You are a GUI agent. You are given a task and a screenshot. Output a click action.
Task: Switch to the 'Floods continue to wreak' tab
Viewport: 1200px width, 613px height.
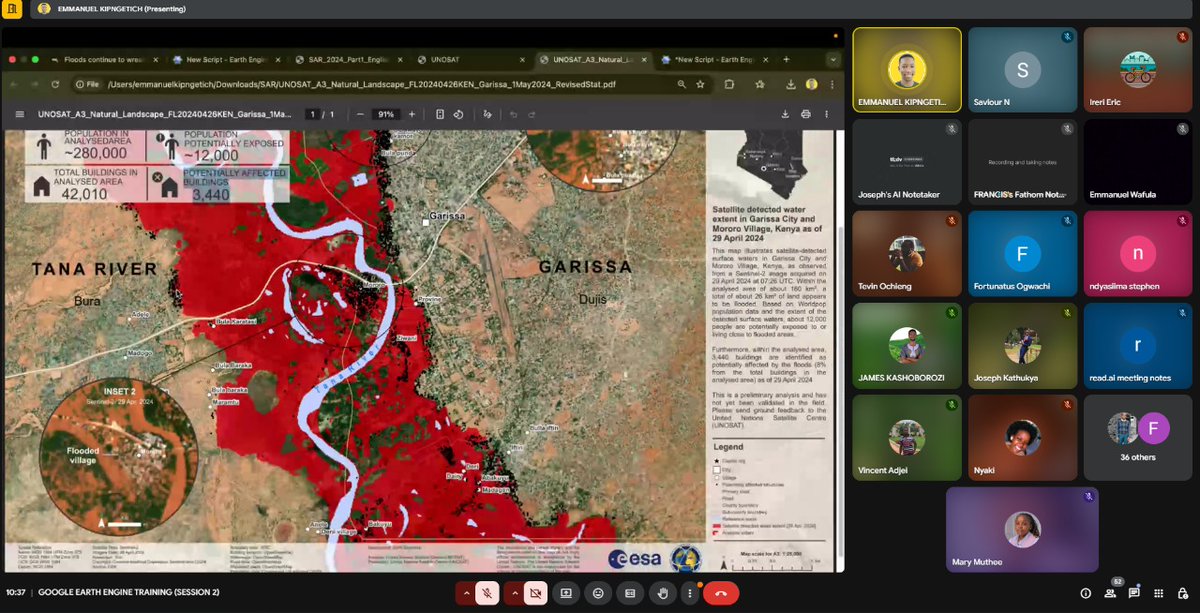105,59
